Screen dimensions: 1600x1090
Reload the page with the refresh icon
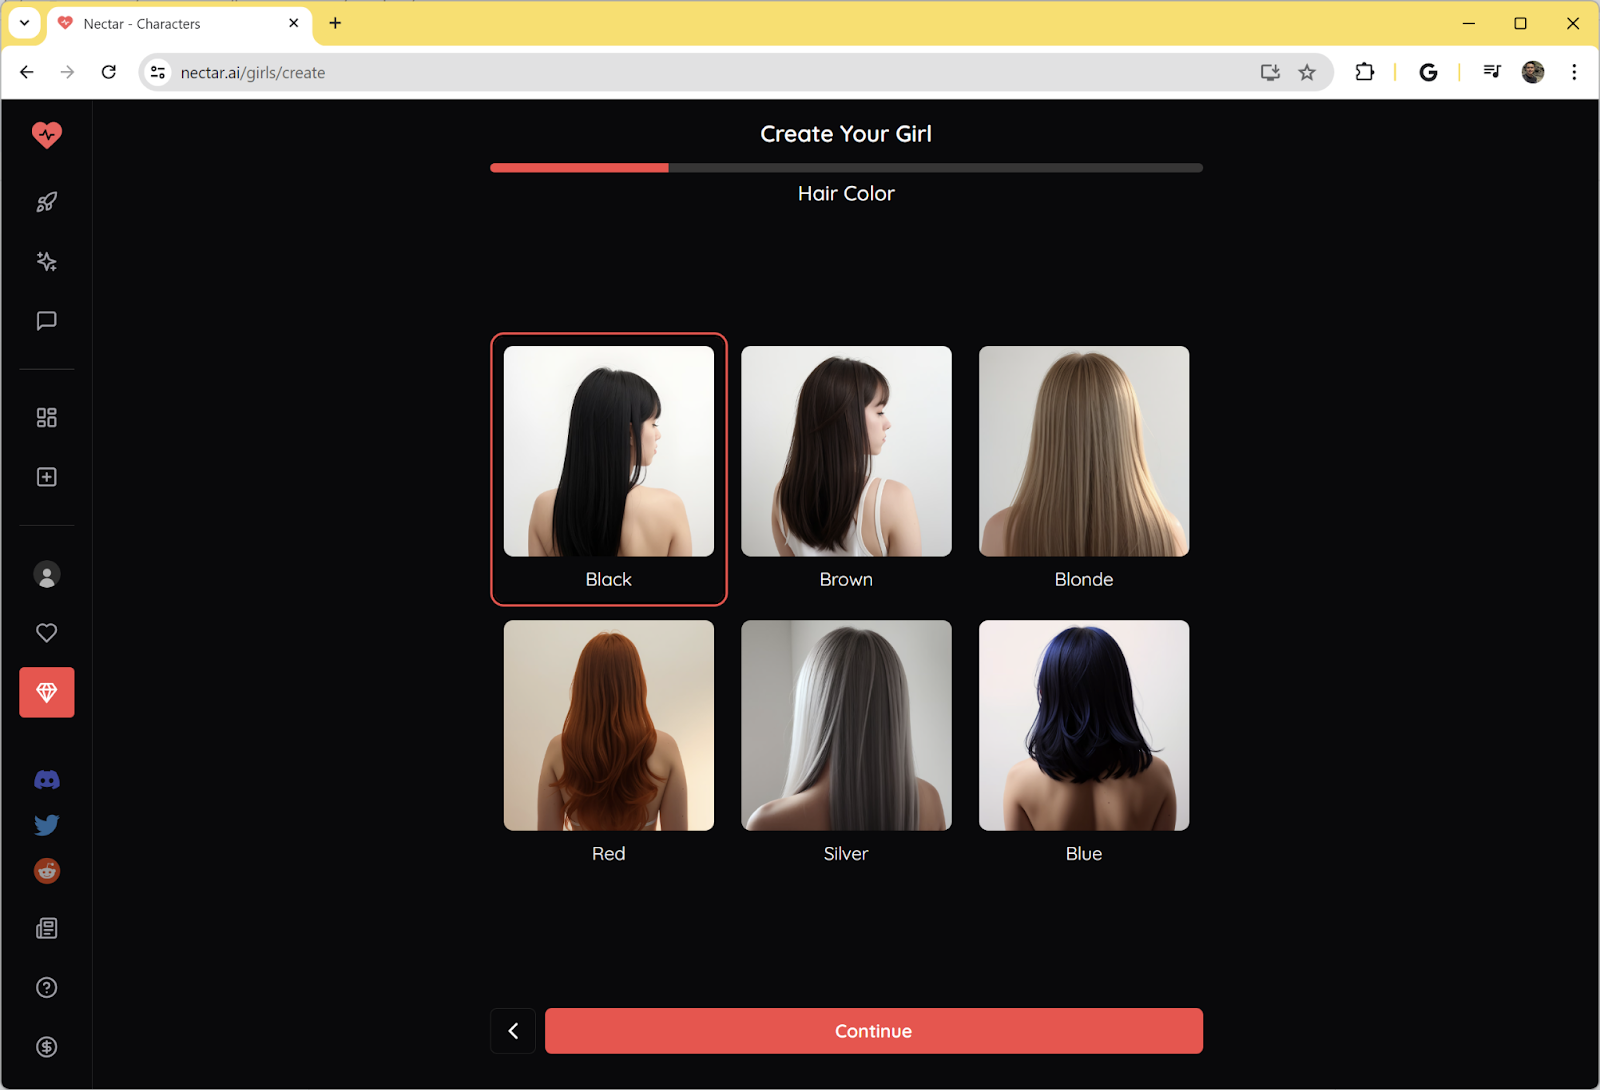coord(109,72)
